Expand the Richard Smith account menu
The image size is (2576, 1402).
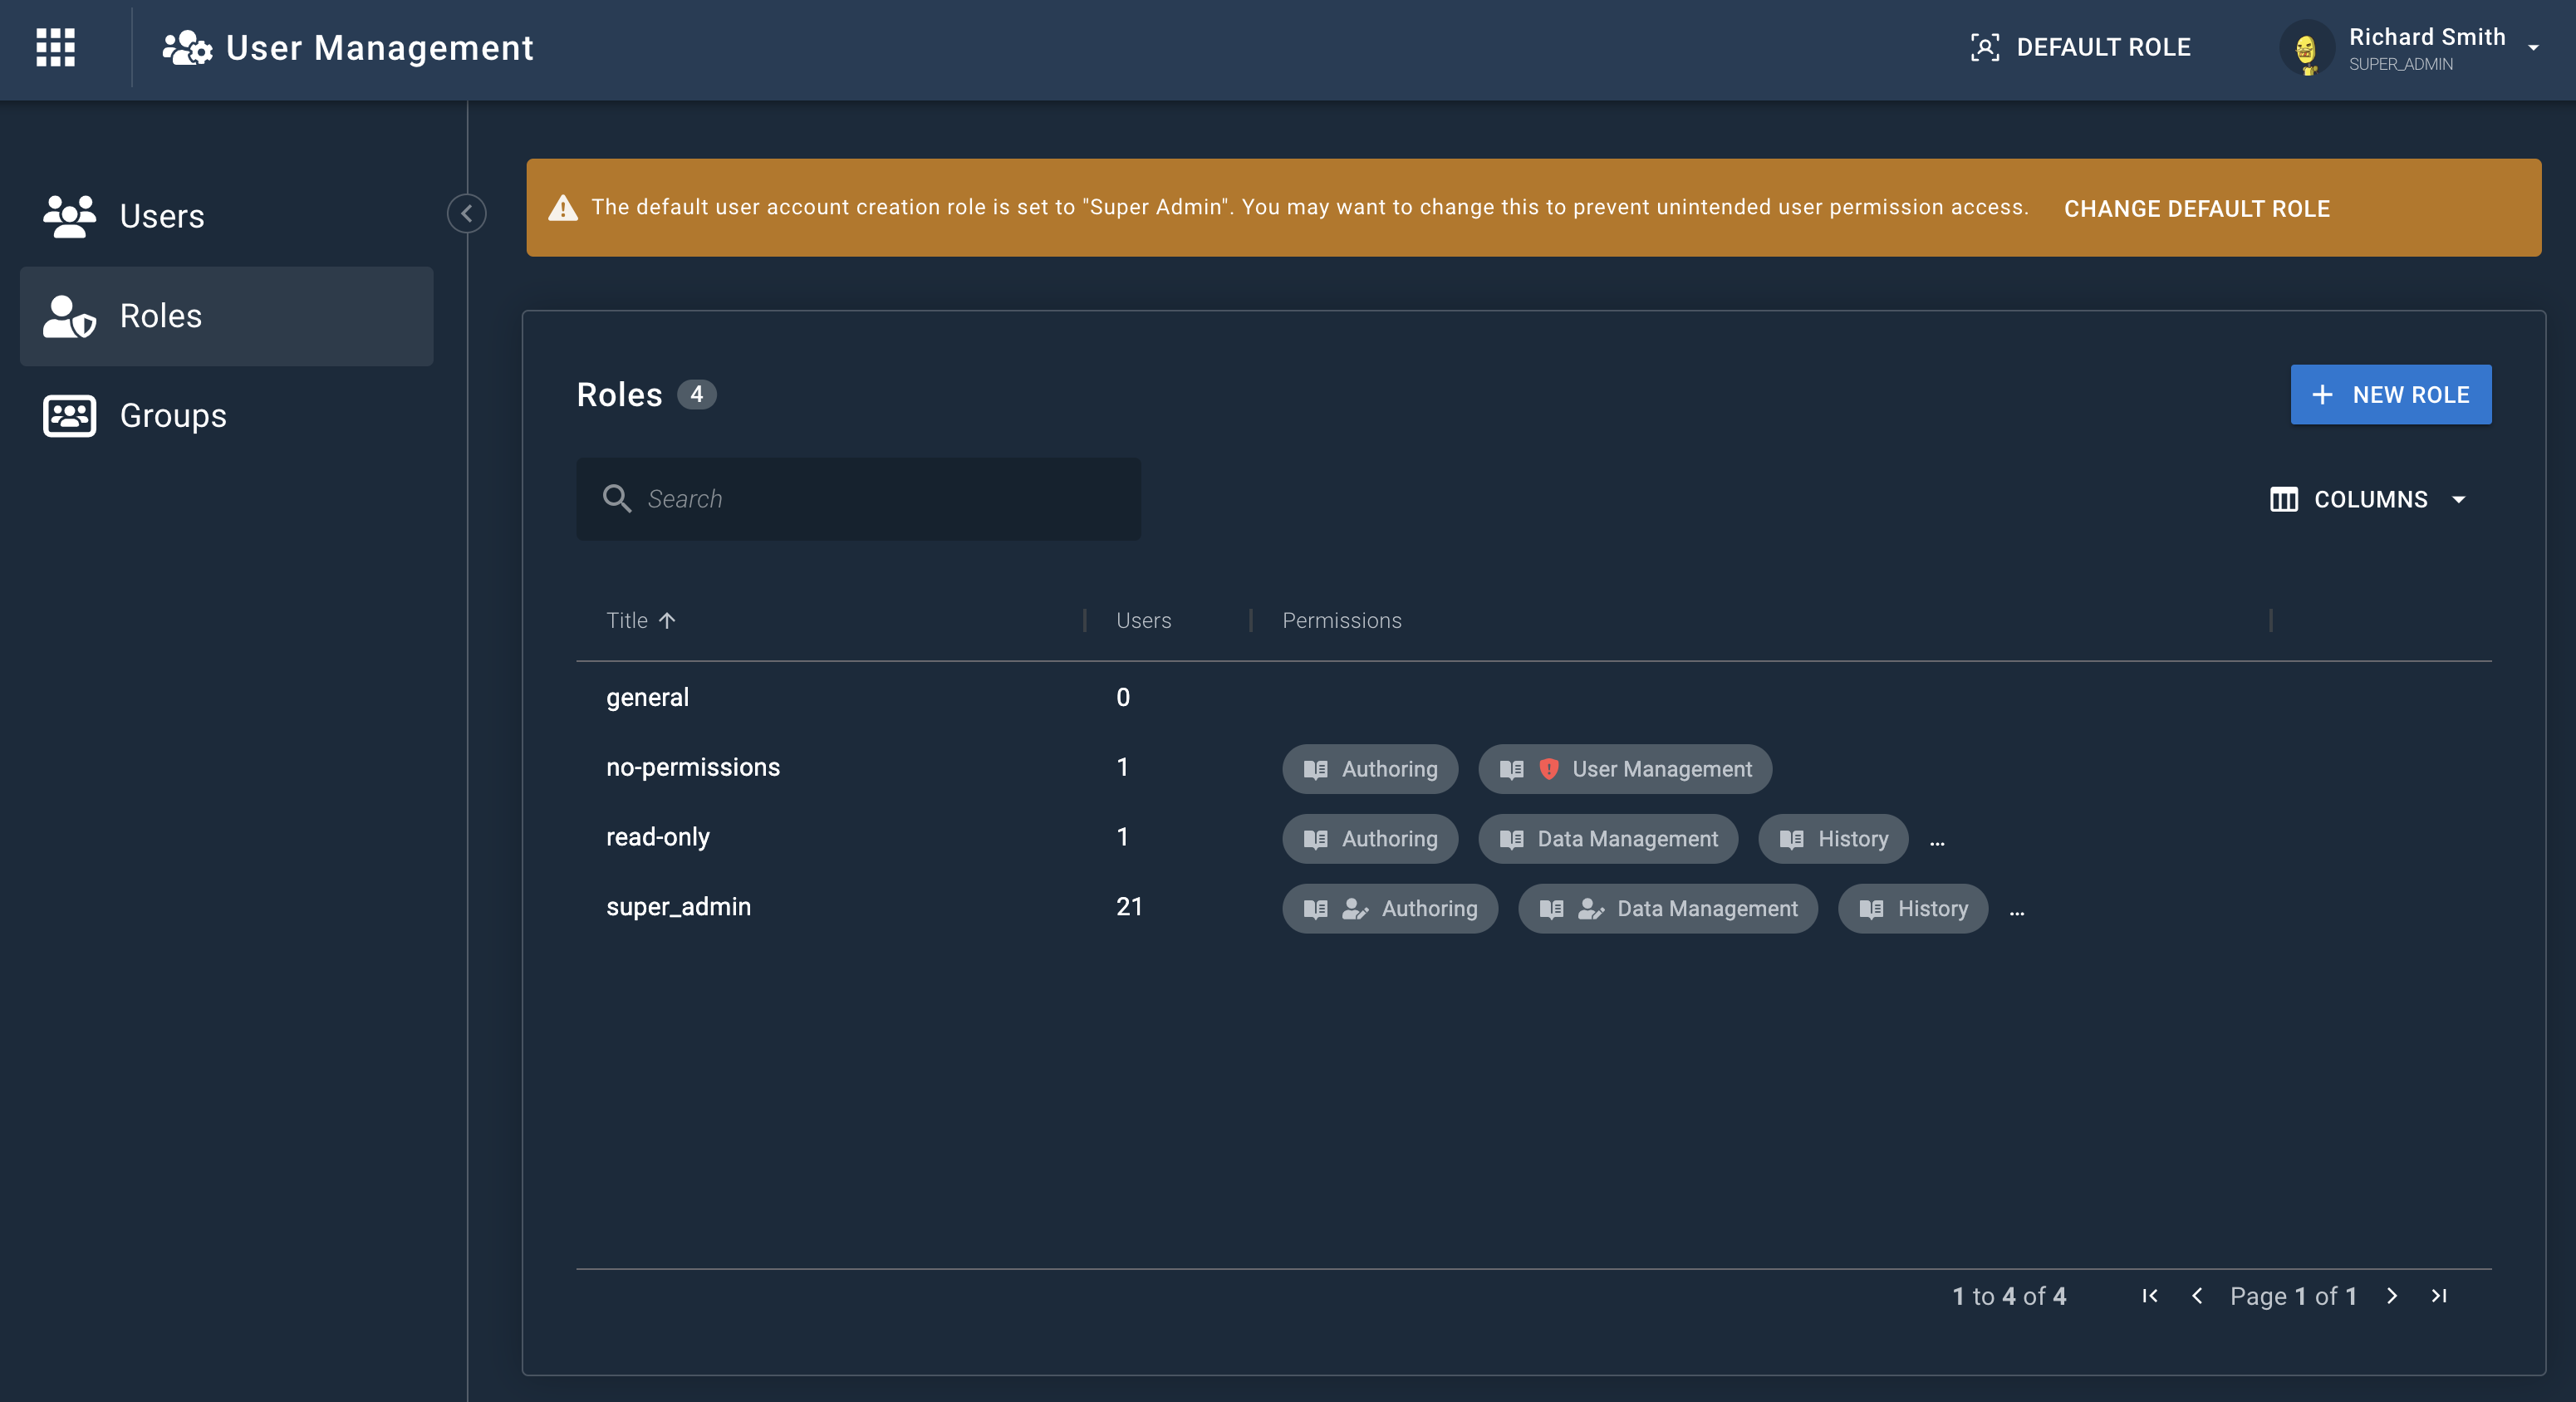(2533, 48)
